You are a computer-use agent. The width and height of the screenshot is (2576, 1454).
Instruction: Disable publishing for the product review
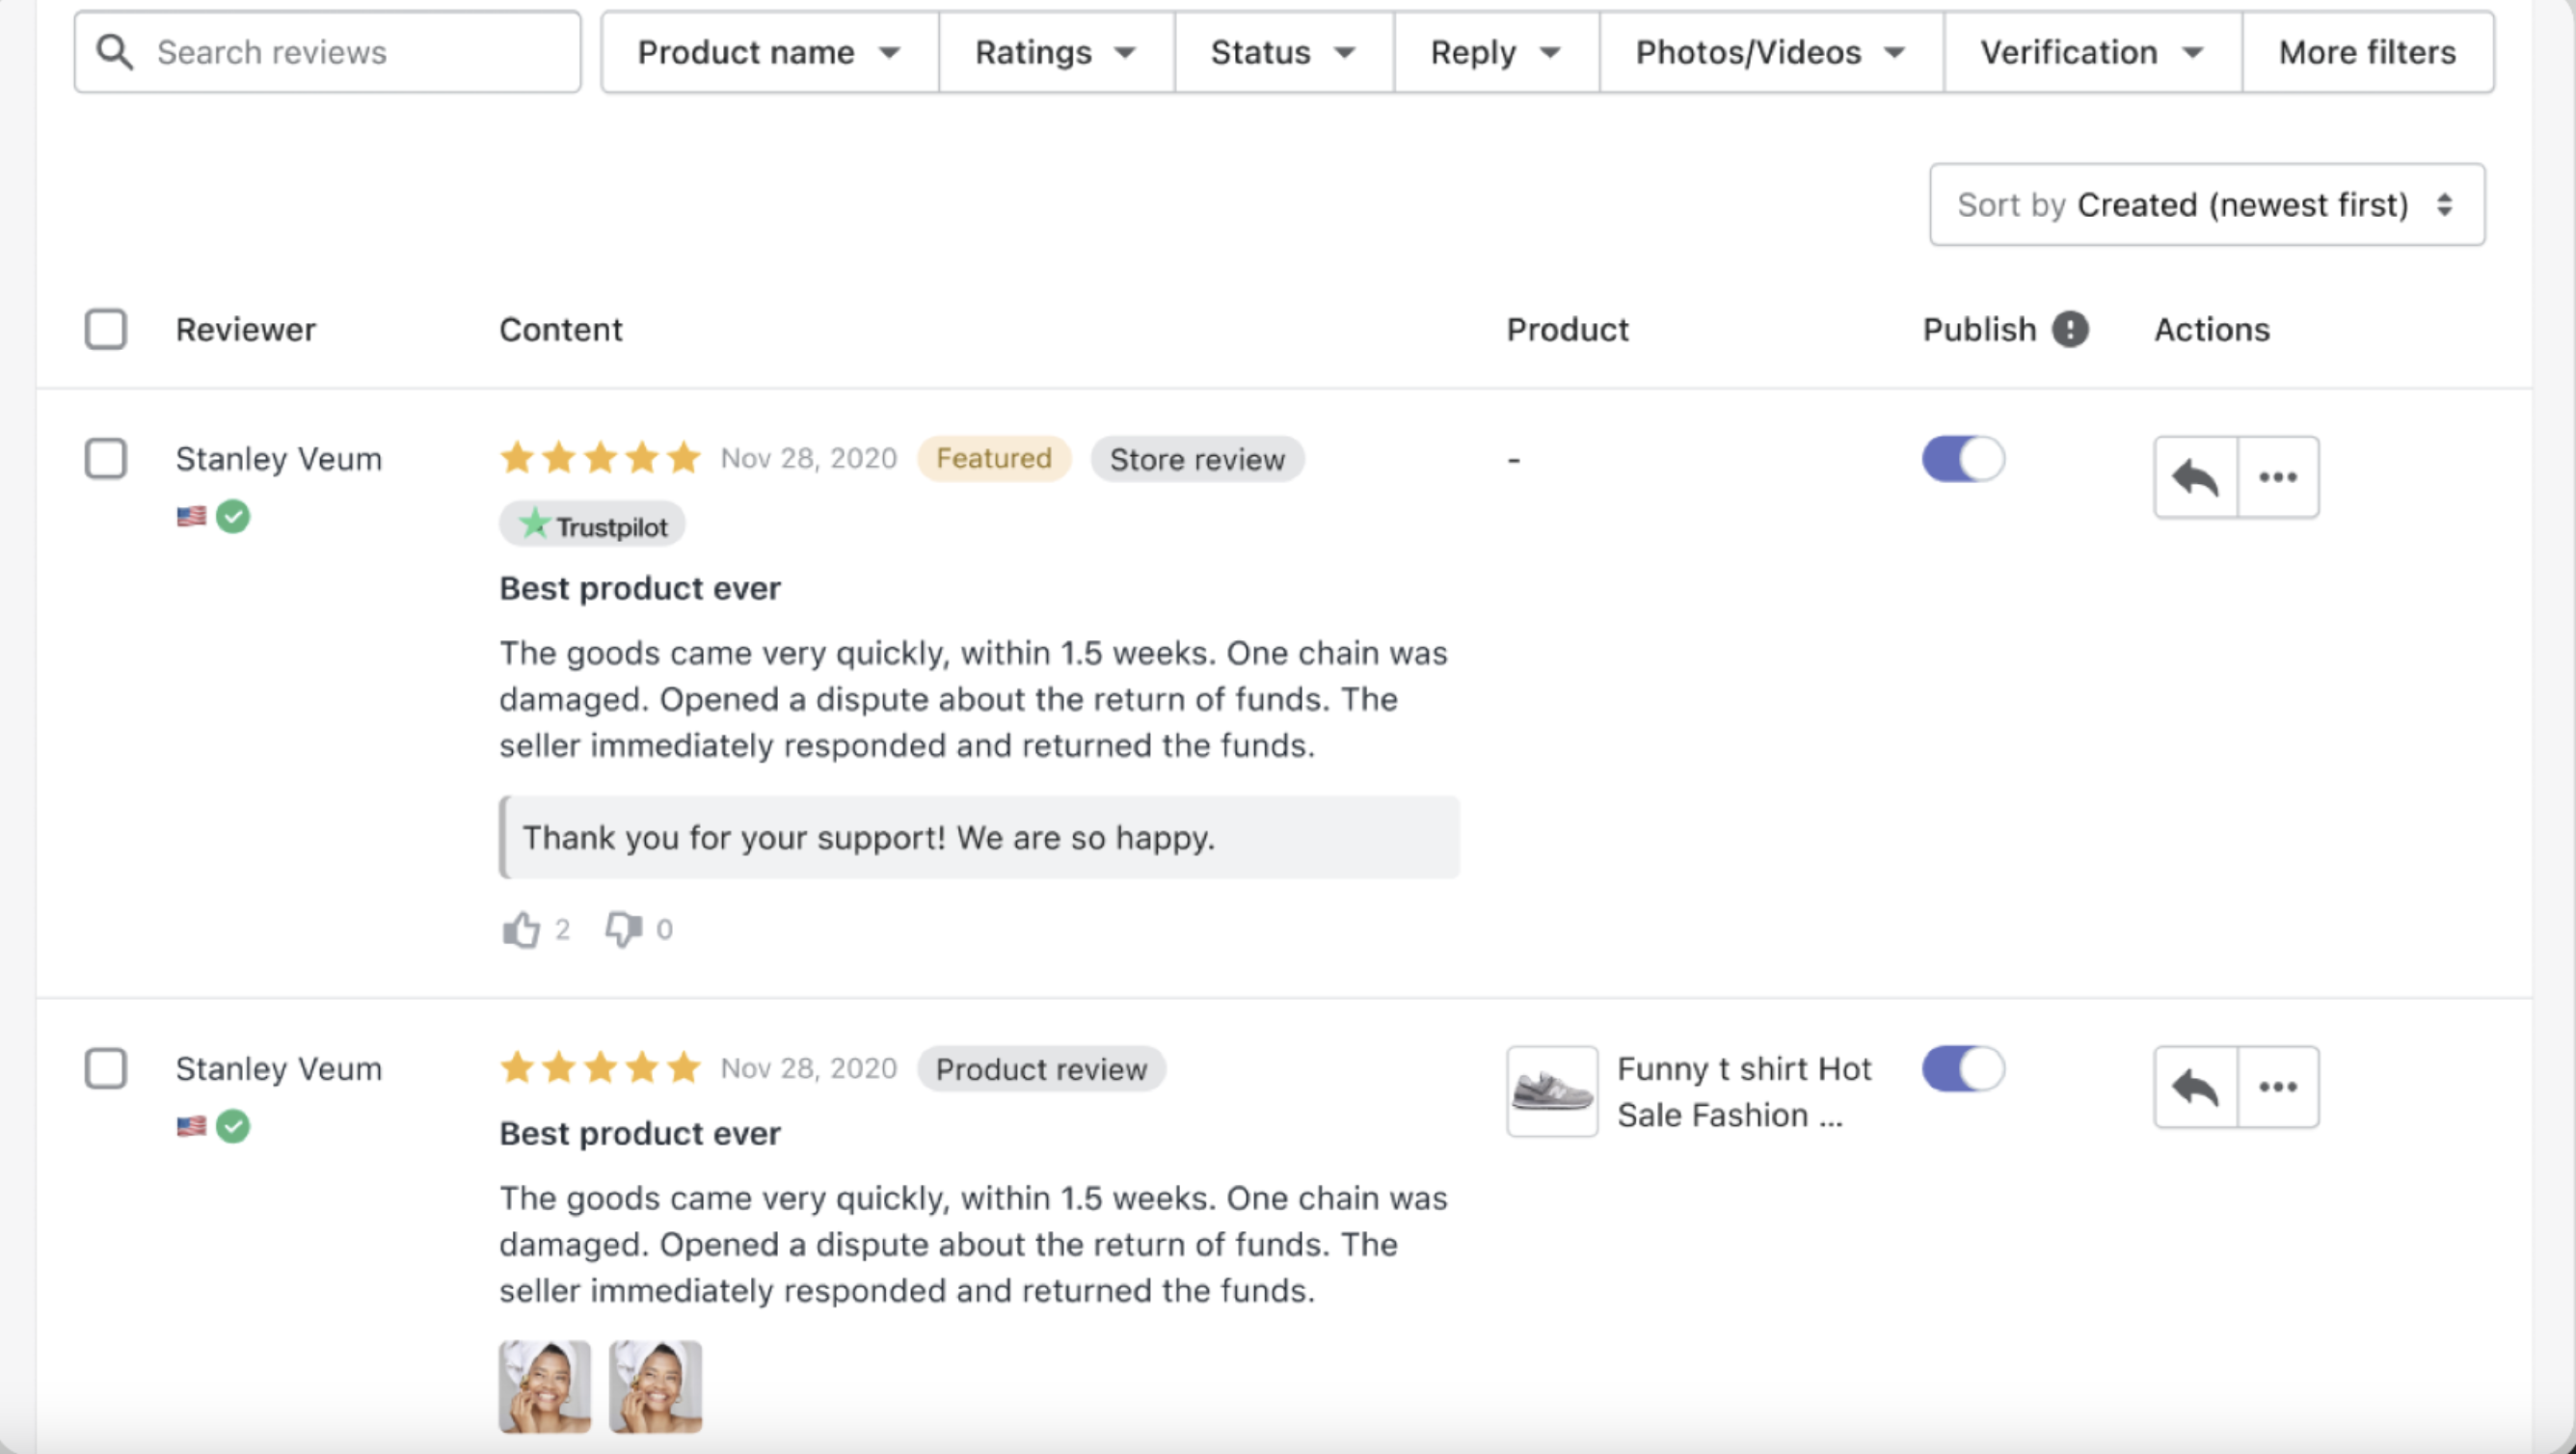1963,1068
